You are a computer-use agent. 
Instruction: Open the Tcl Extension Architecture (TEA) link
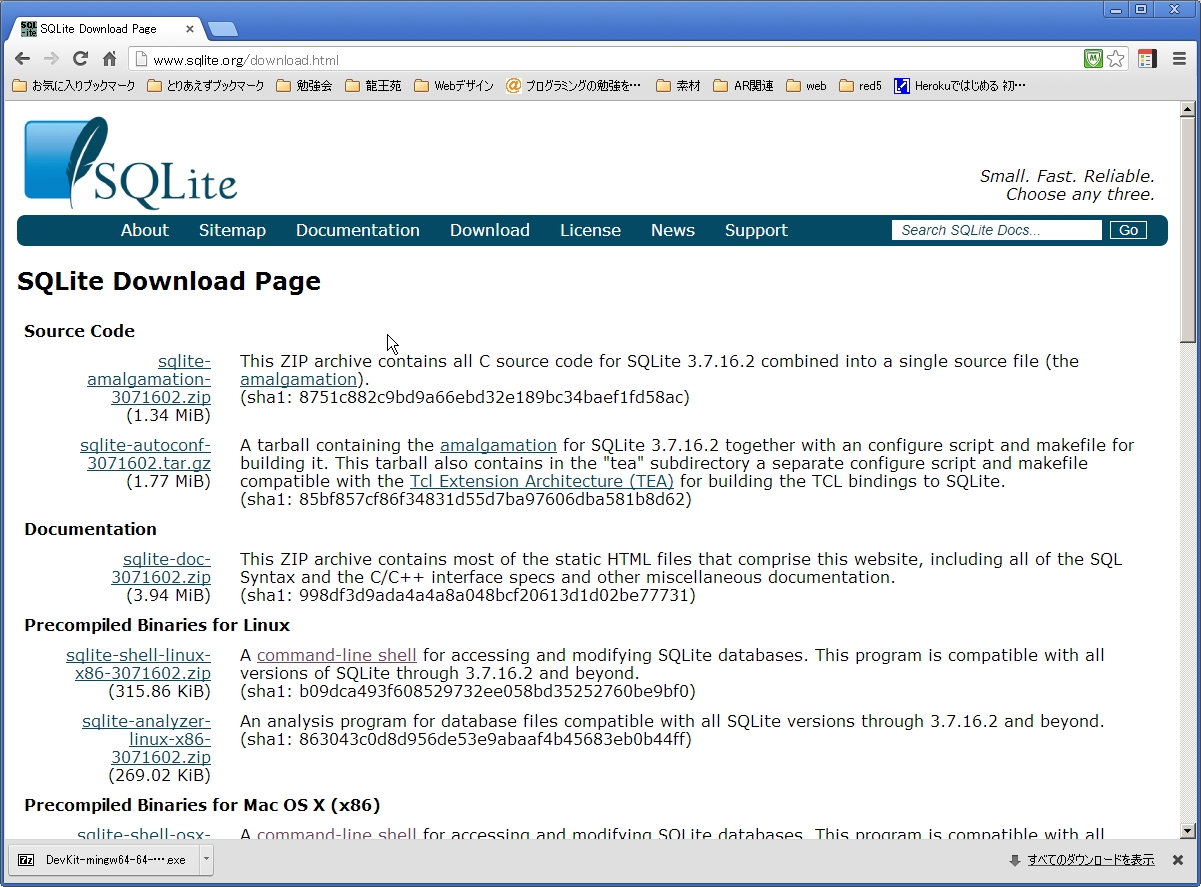click(542, 481)
